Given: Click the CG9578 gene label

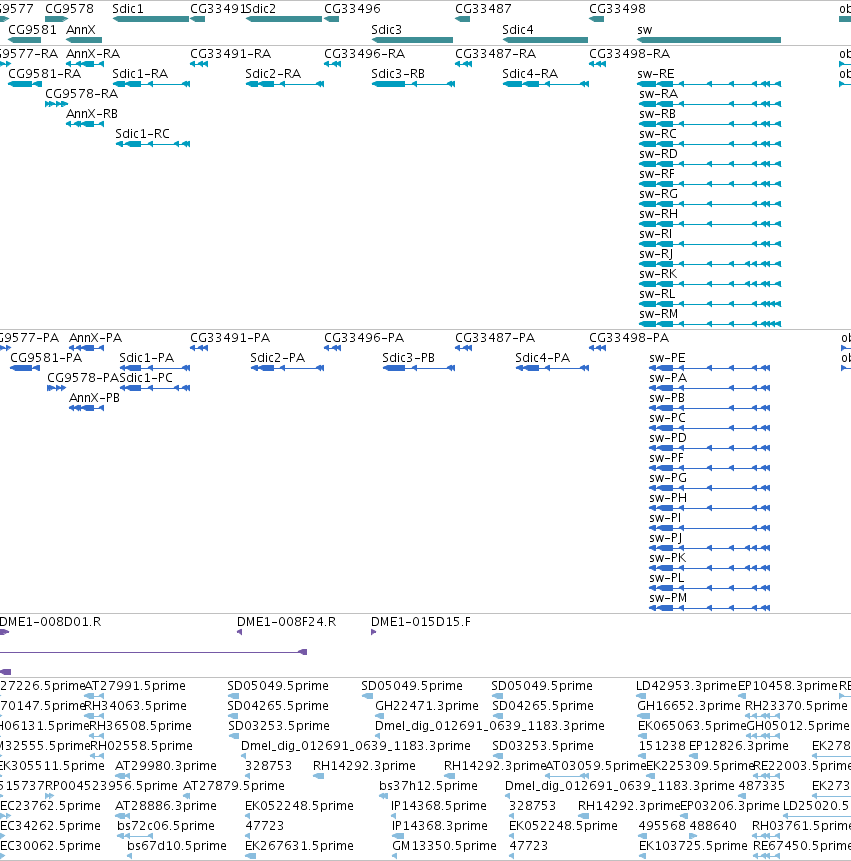Looking at the screenshot, I should tap(69, 9).
